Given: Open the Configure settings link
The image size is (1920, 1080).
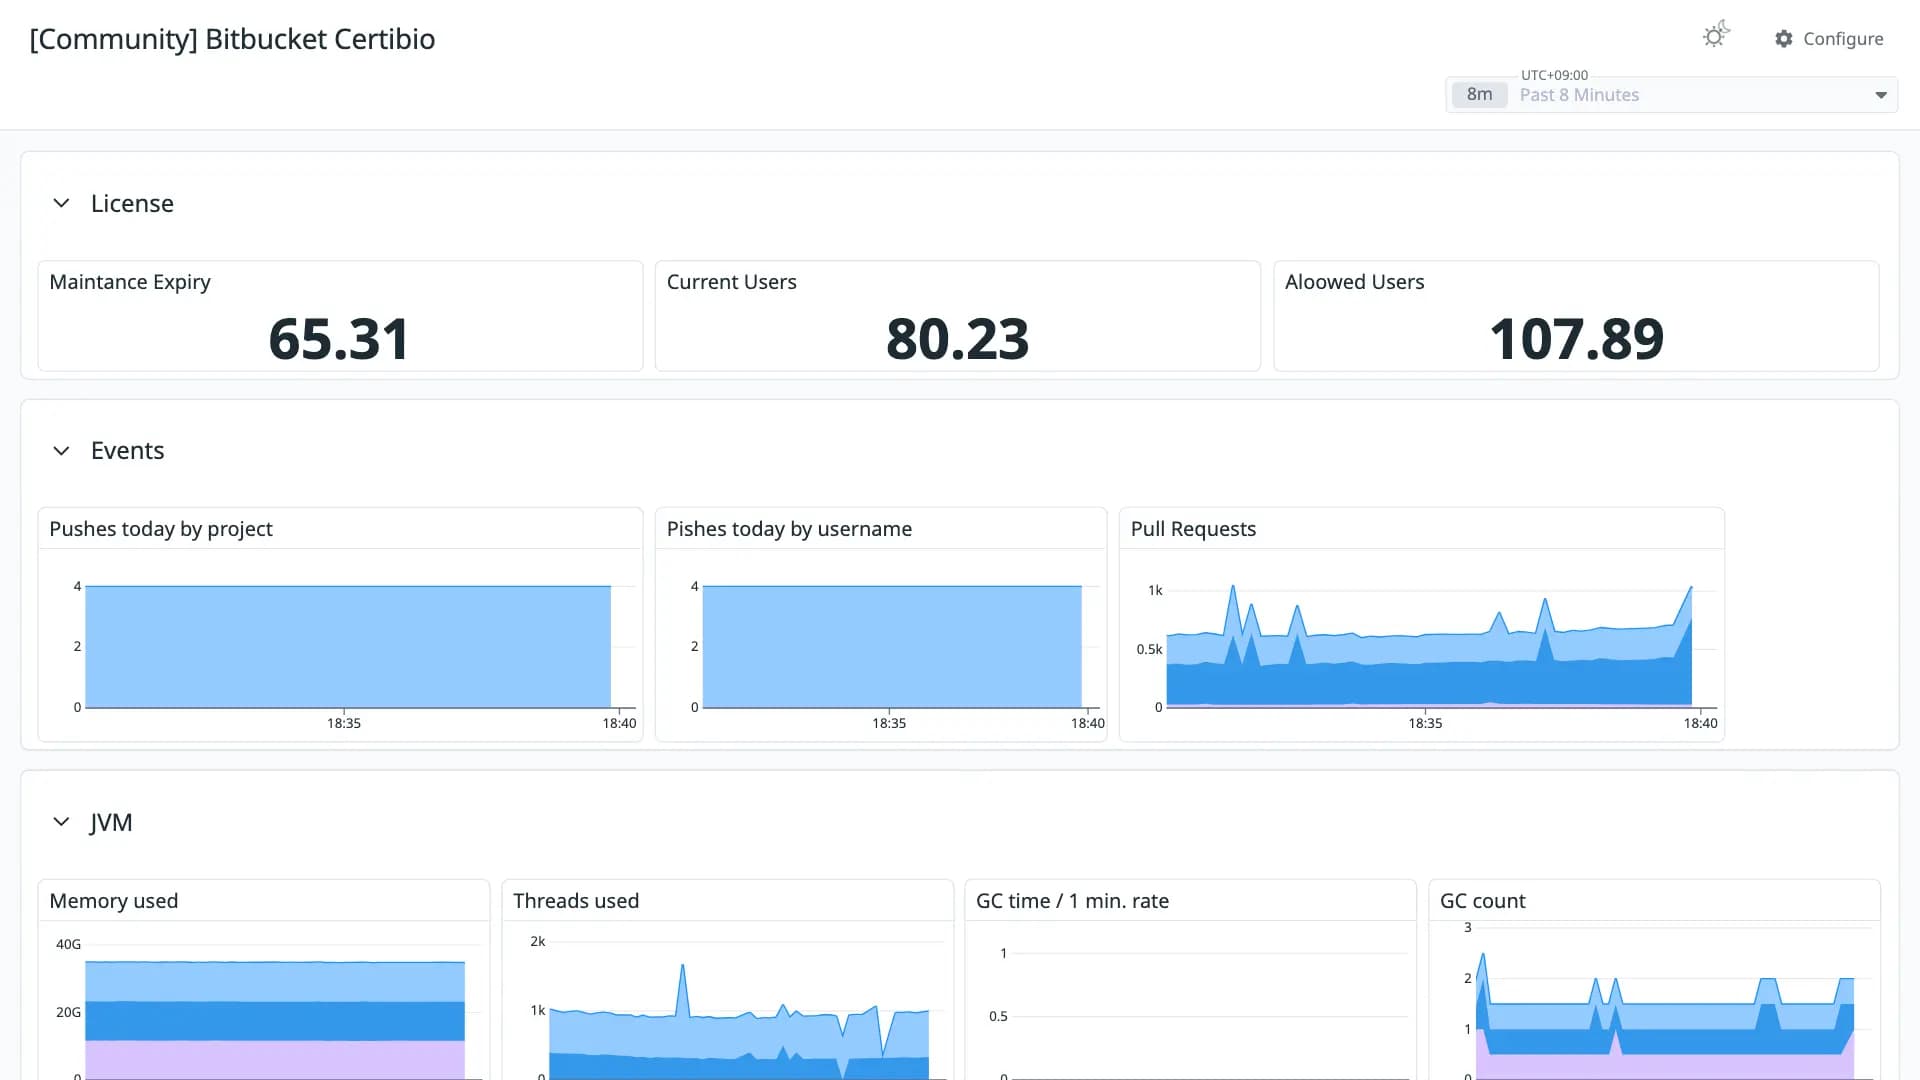Looking at the screenshot, I should coord(1829,39).
